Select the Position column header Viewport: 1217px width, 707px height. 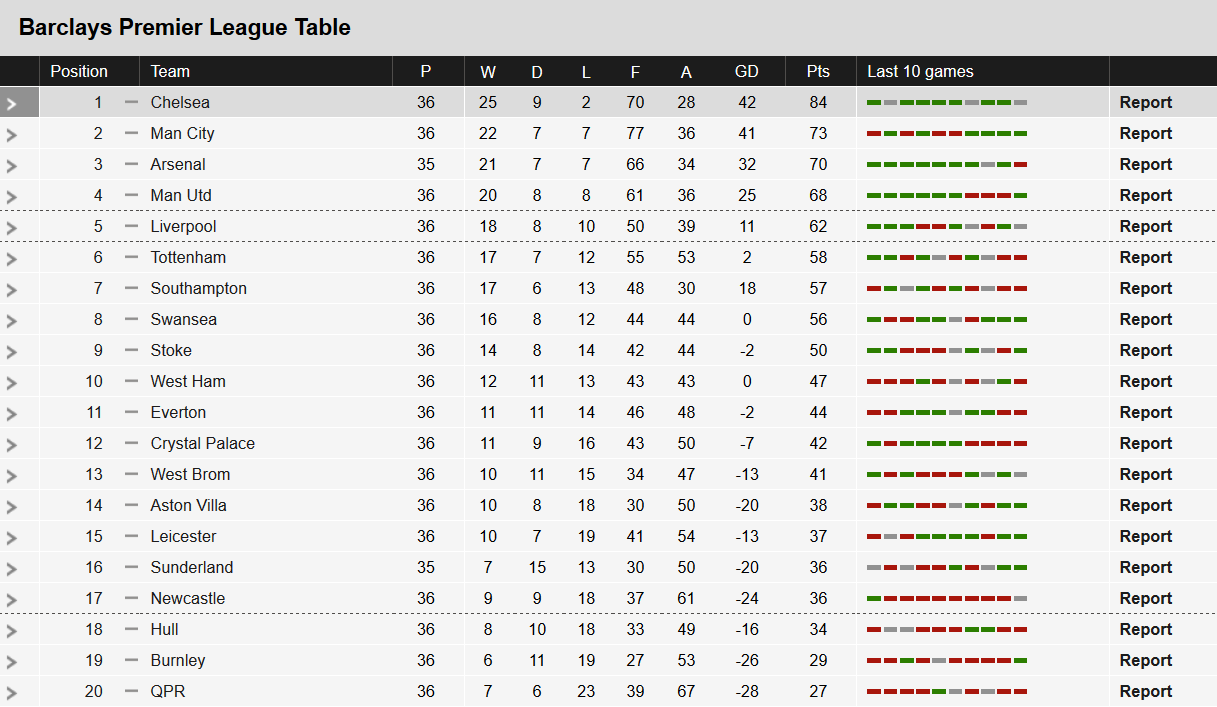[x=79, y=71]
